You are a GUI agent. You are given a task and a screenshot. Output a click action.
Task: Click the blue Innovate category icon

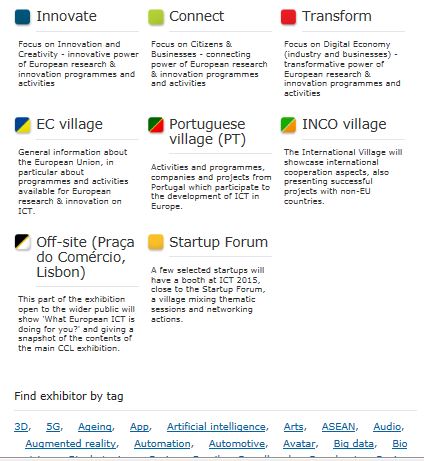coord(23,17)
